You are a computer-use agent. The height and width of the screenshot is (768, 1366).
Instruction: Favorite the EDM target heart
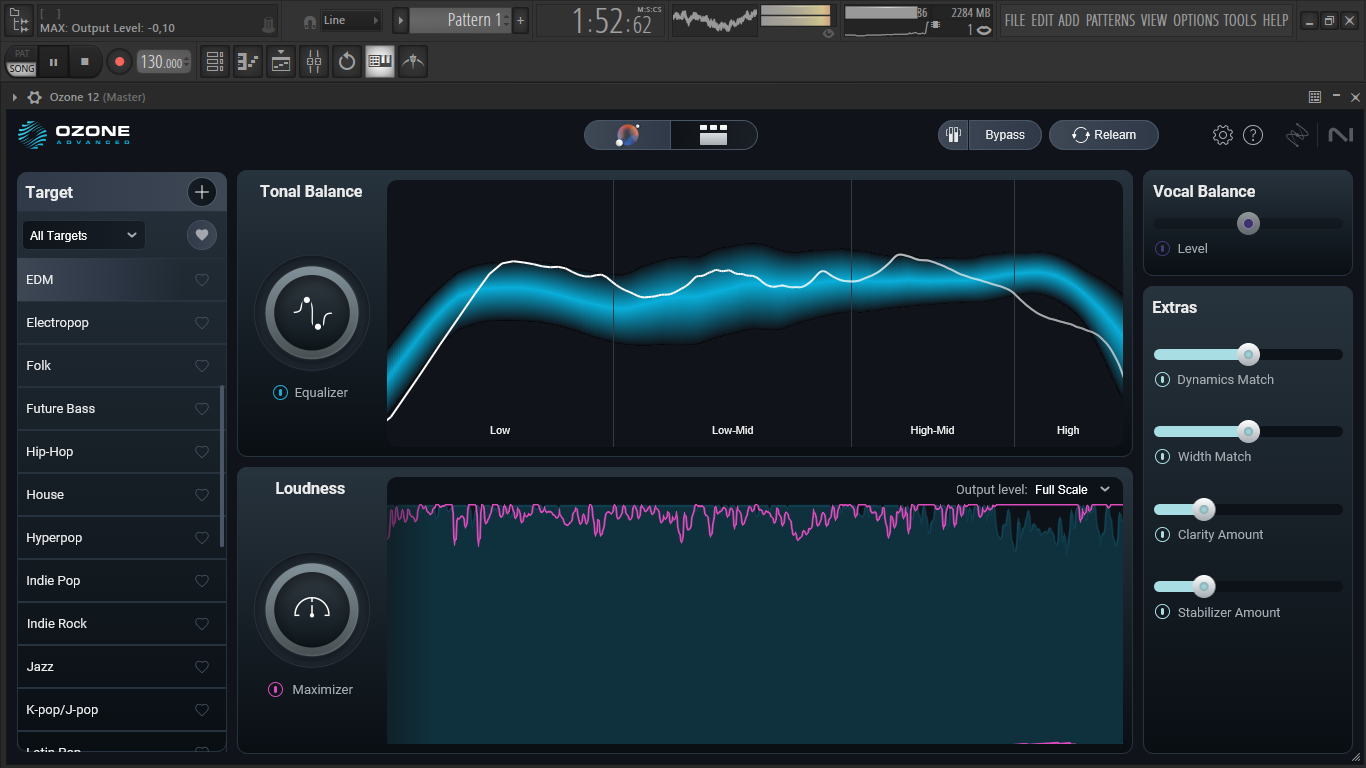[x=202, y=280]
